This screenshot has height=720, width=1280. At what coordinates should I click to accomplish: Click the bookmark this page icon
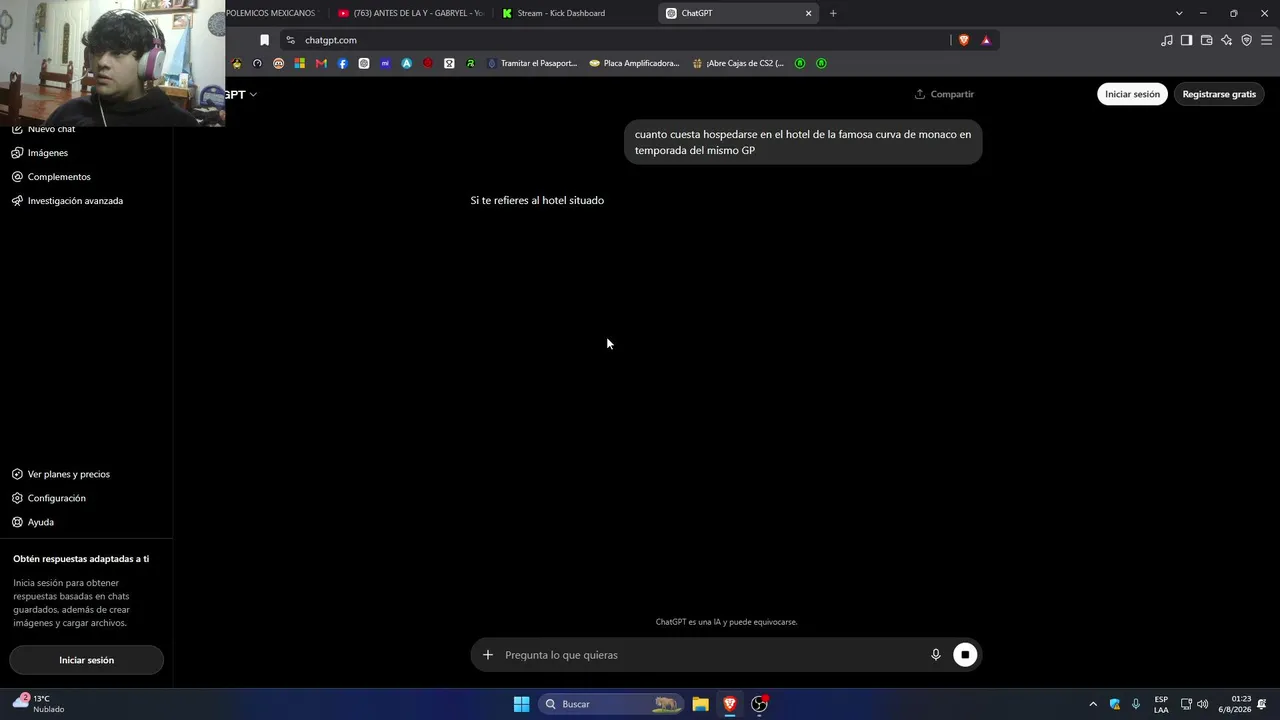(264, 40)
